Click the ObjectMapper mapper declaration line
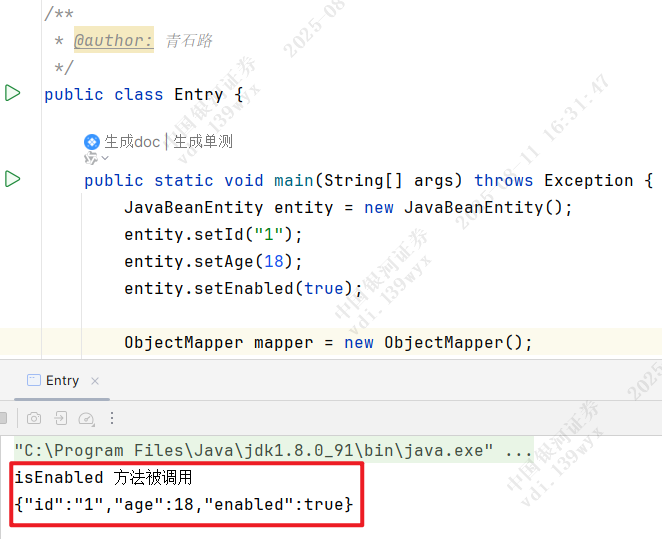Image resolution: width=662 pixels, height=539 pixels. [328, 342]
